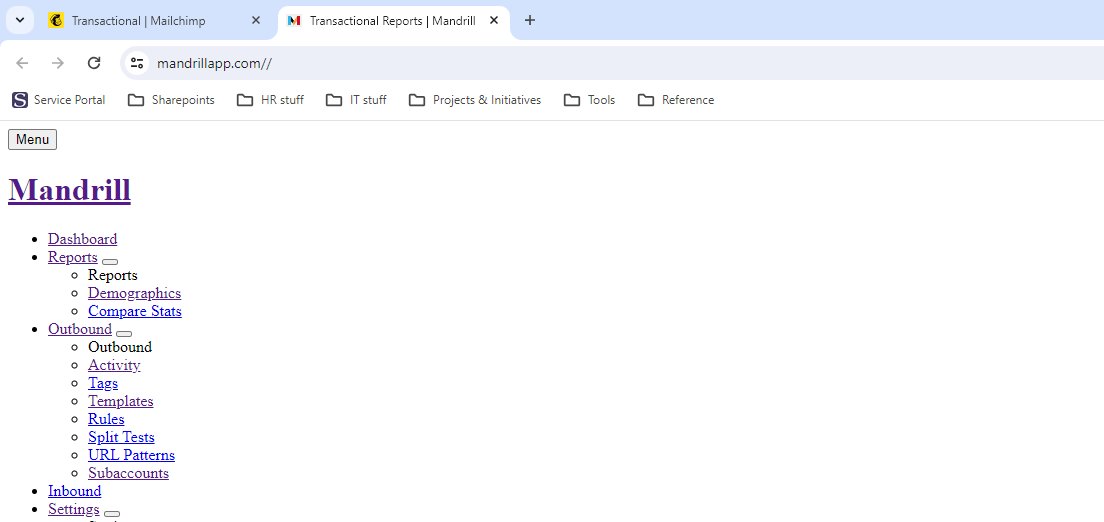Go to the Dashboard link
The image size is (1104, 522).
click(x=82, y=239)
